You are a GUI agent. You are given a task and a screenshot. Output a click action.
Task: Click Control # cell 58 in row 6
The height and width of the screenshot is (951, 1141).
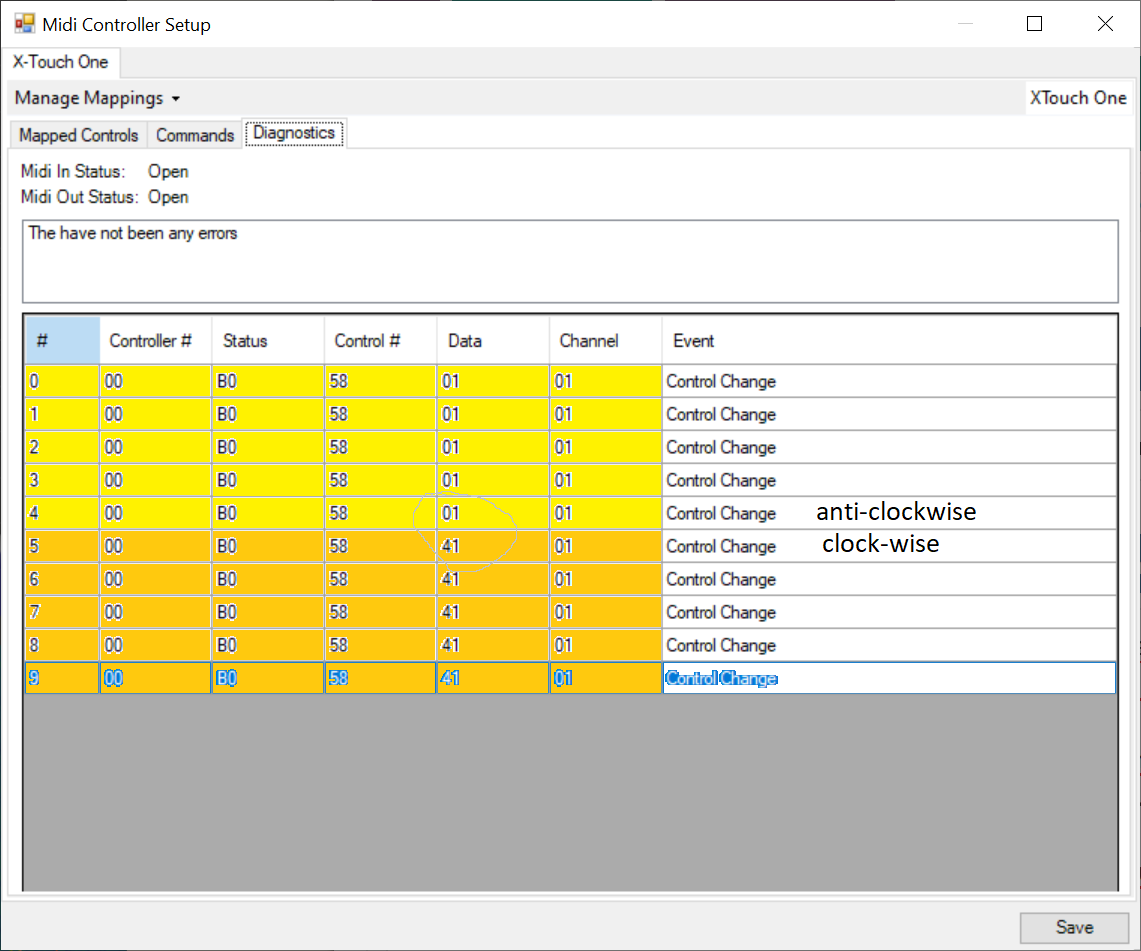(x=381, y=579)
